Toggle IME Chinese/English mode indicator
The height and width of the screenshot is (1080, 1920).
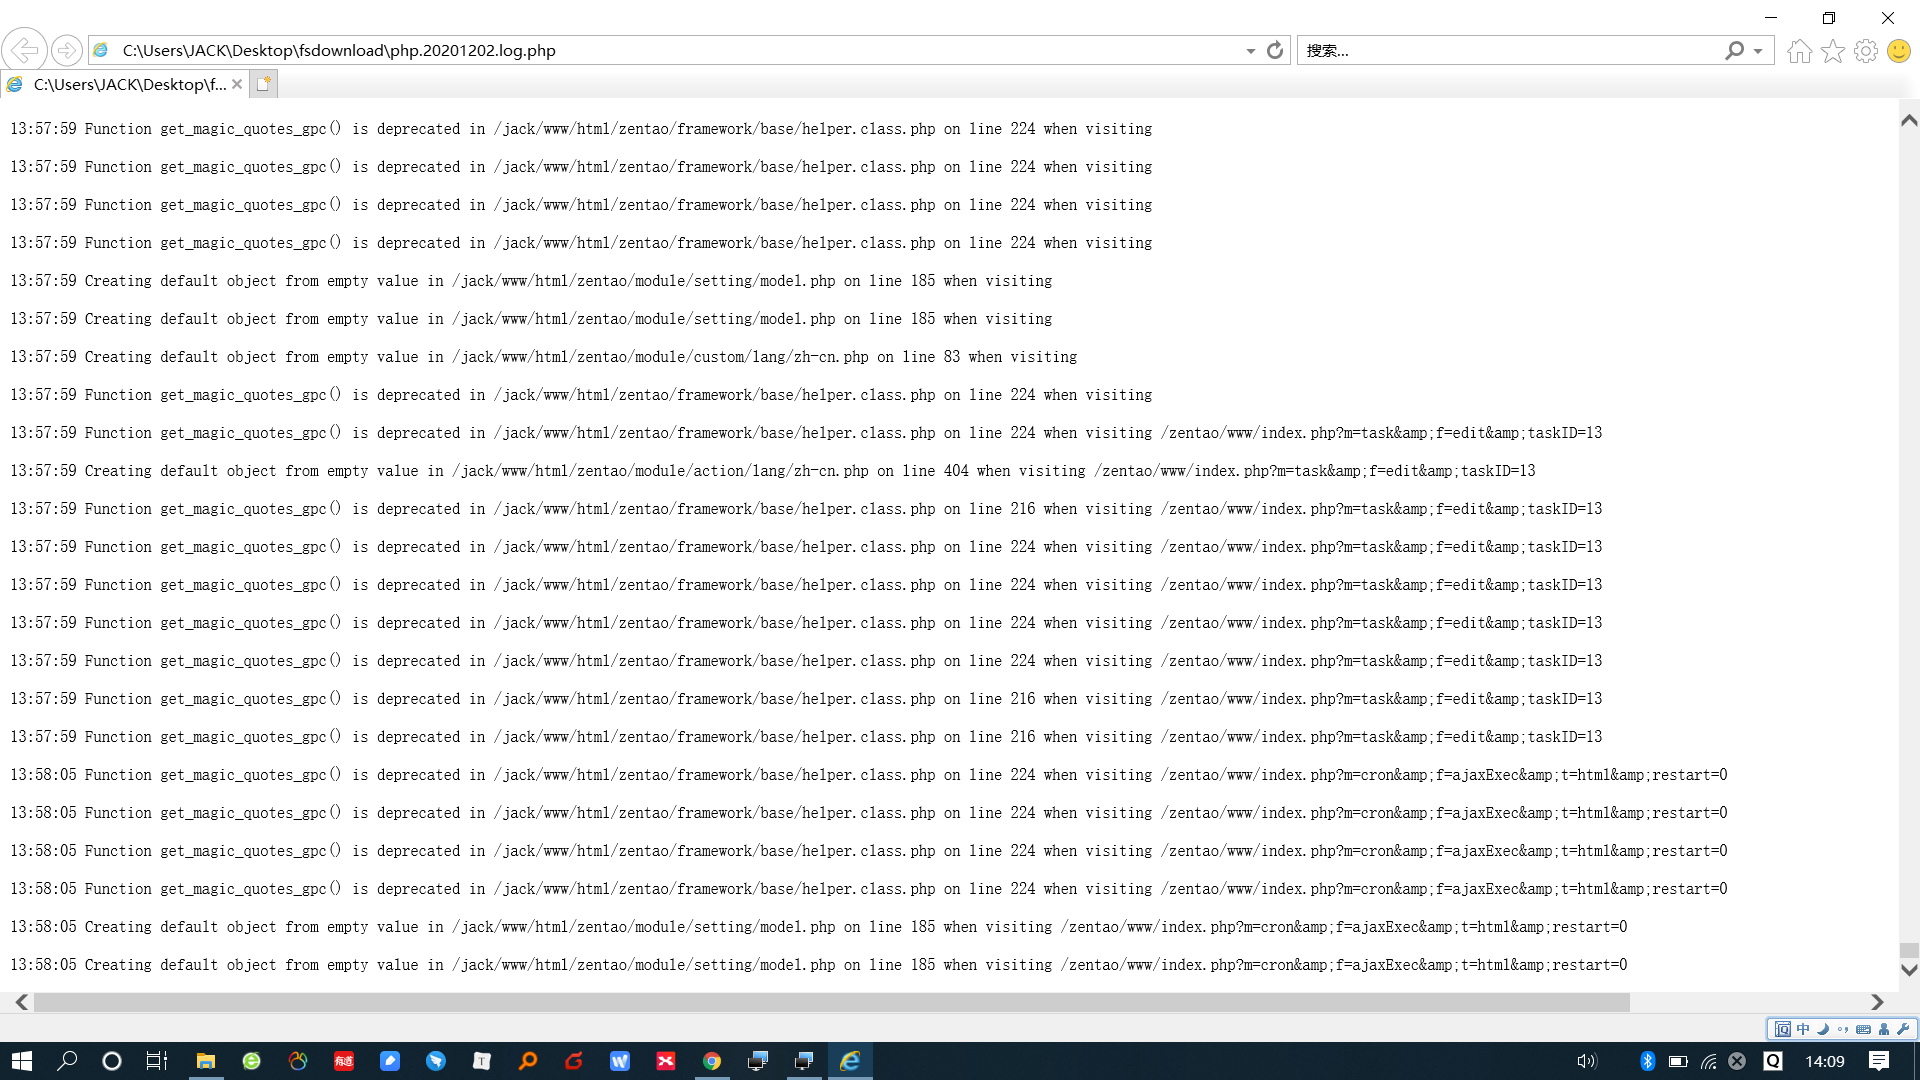pyautogui.click(x=1803, y=1029)
